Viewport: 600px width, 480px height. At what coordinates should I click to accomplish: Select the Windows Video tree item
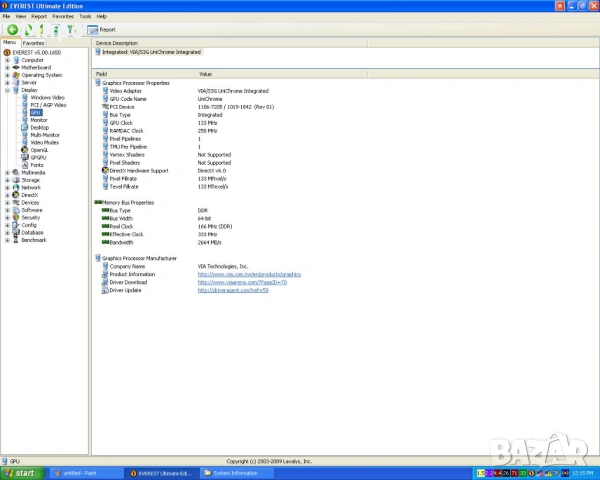[x=47, y=98]
